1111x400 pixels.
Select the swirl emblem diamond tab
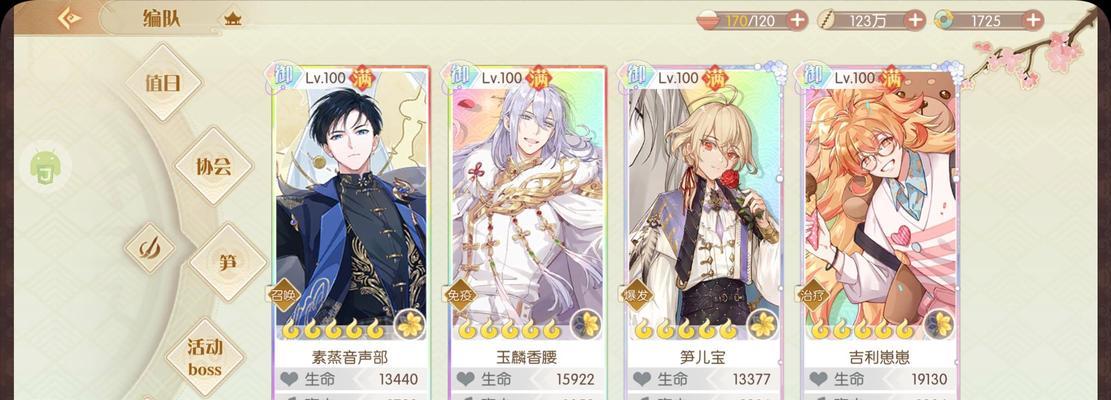pos(150,248)
